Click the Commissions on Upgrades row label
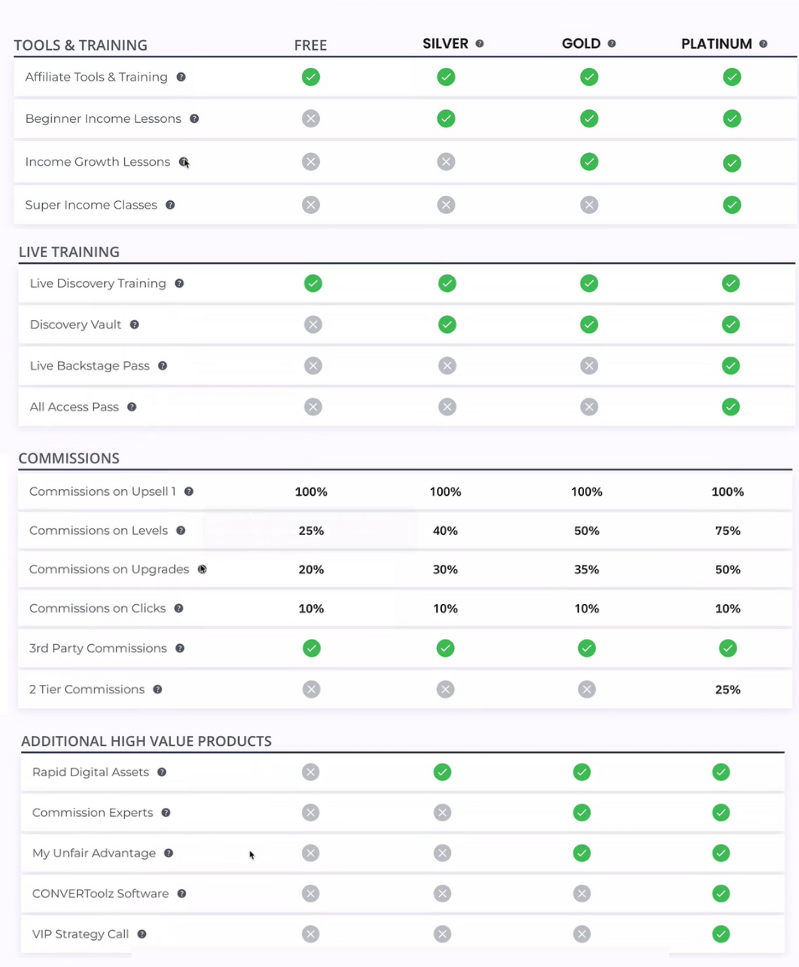 110,569
